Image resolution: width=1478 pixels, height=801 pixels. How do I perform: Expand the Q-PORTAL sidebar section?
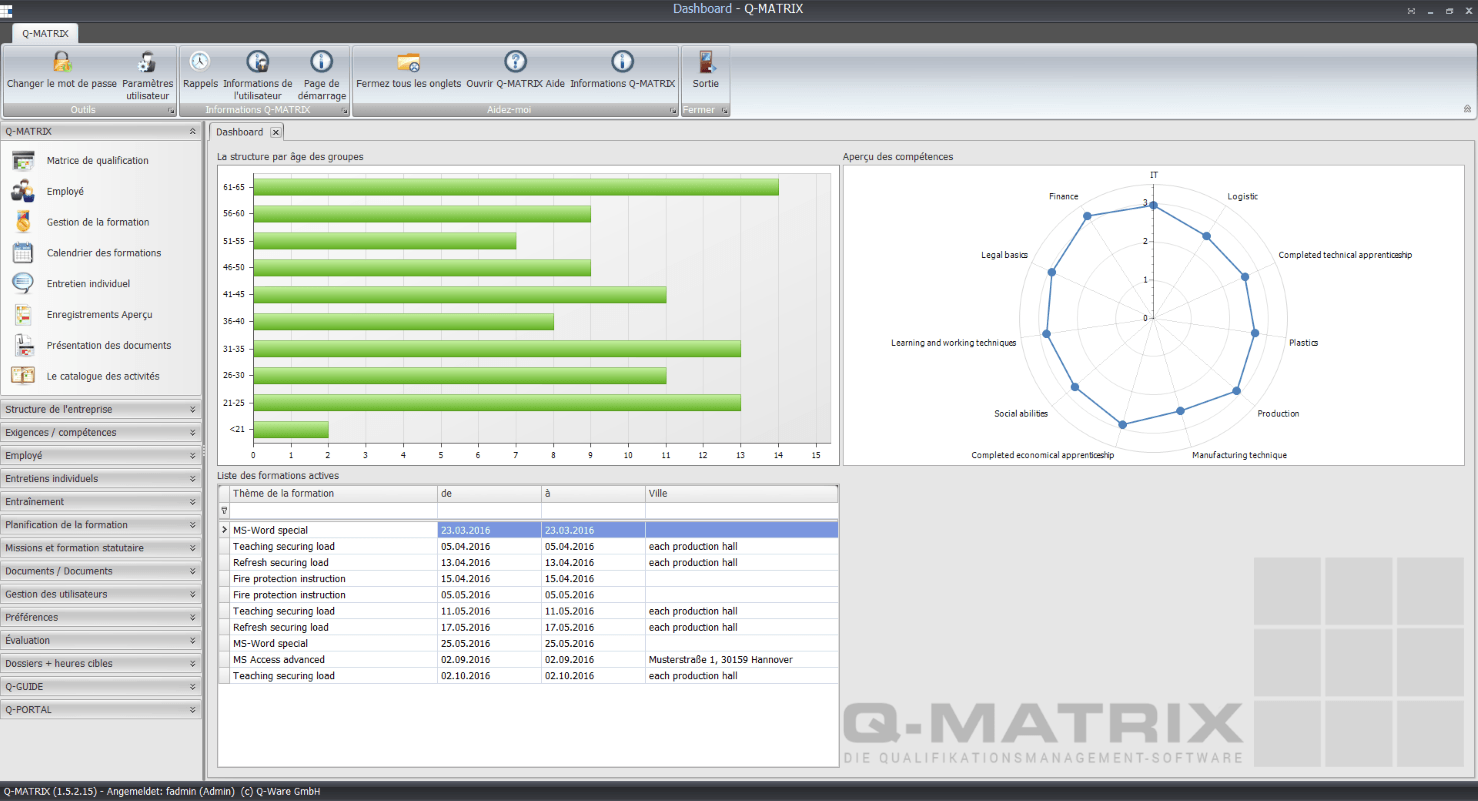(100, 710)
